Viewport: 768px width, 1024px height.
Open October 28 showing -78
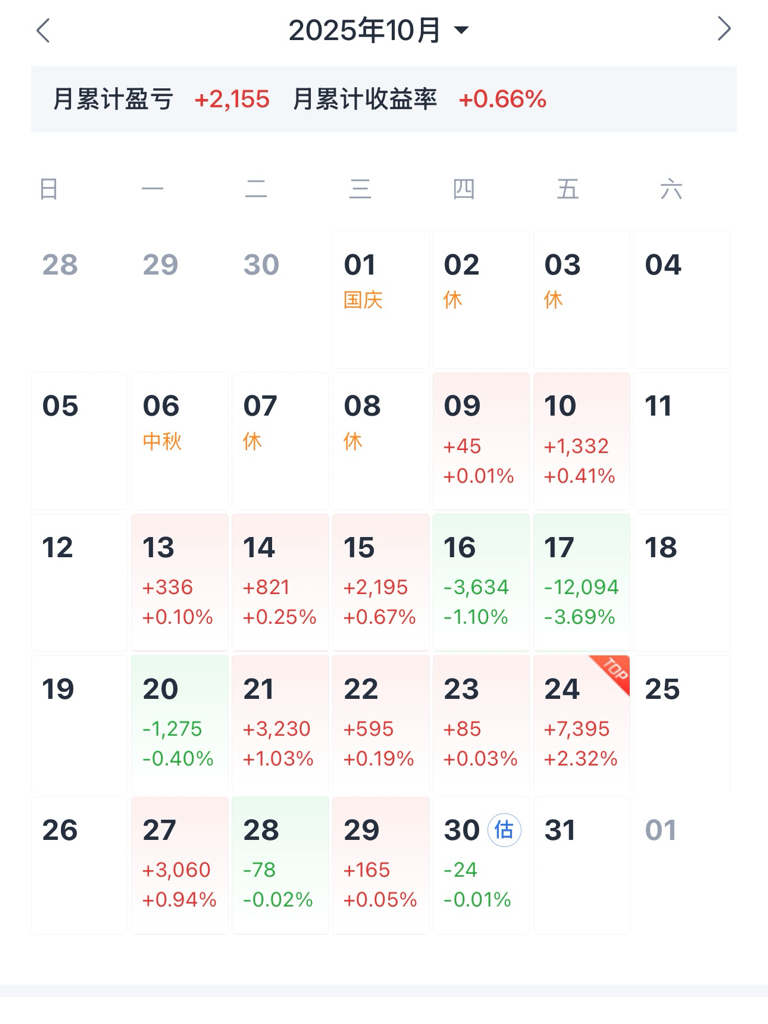pos(280,866)
